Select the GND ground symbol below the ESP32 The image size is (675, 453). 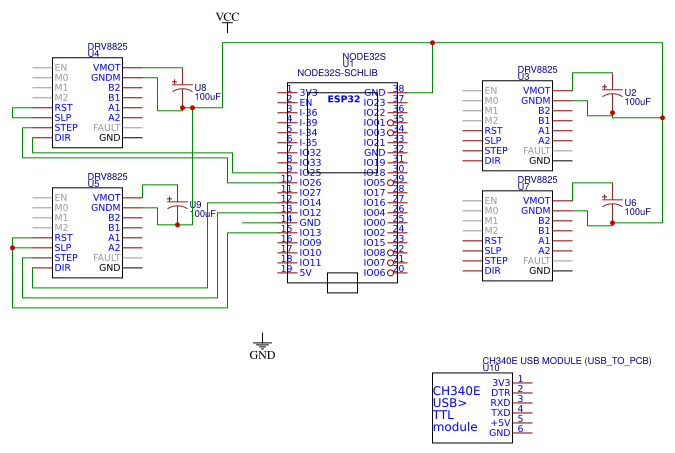click(262, 347)
